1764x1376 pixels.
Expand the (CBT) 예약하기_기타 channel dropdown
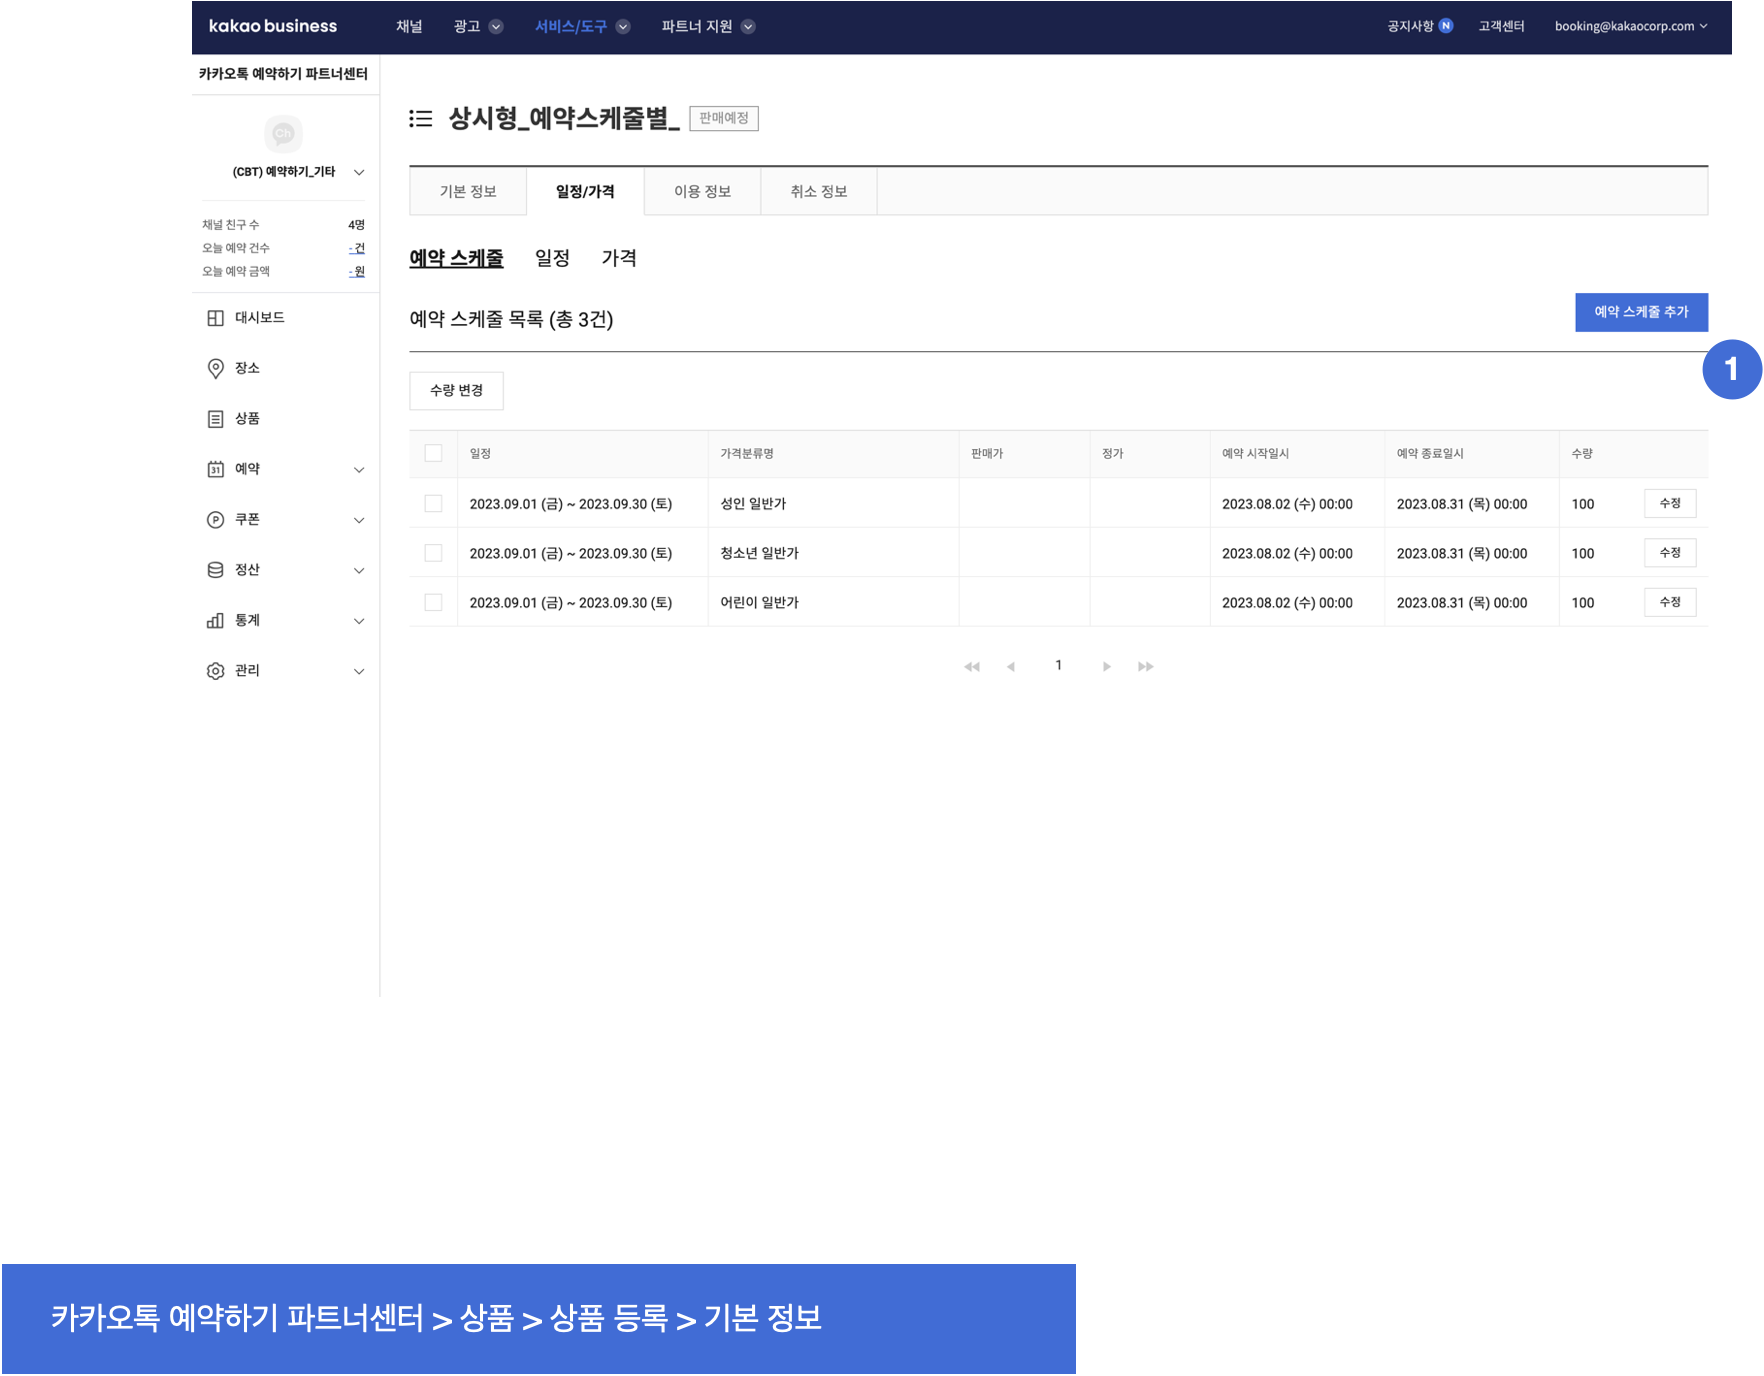click(359, 172)
